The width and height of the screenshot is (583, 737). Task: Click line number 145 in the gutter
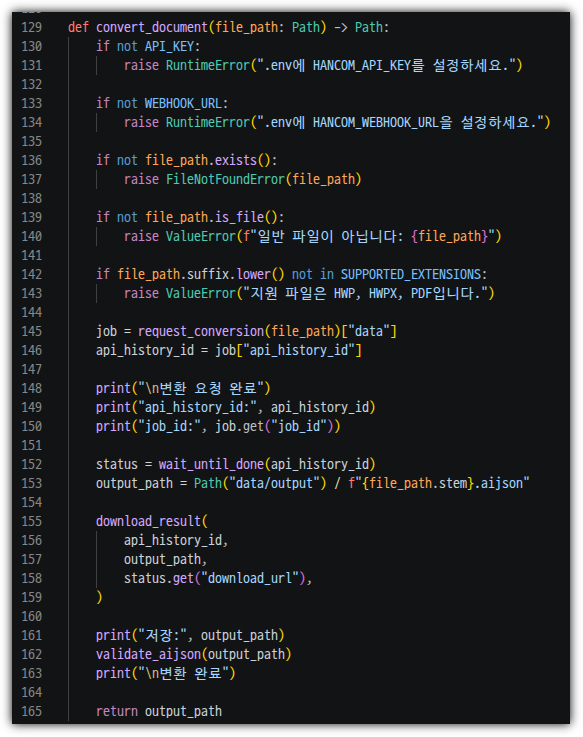(x=32, y=331)
